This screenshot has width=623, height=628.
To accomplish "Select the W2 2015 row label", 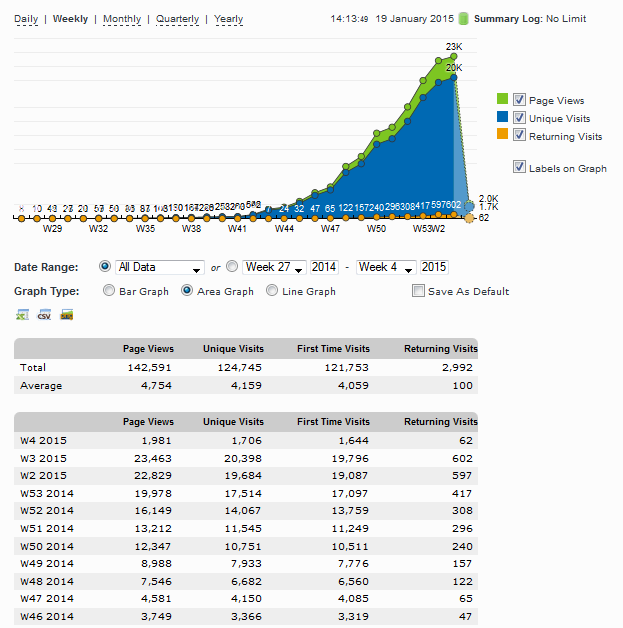I will click(x=43, y=475).
